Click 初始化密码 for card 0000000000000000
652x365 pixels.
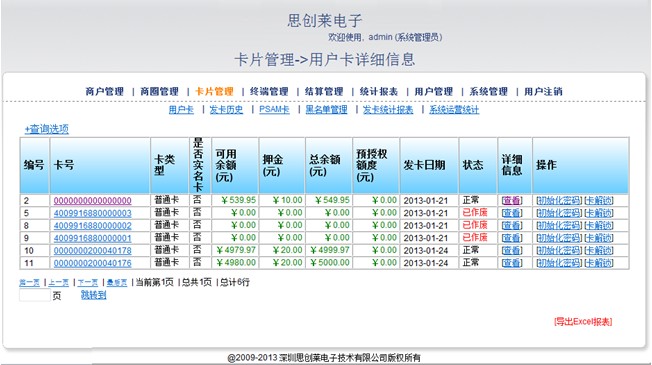[x=559, y=201]
